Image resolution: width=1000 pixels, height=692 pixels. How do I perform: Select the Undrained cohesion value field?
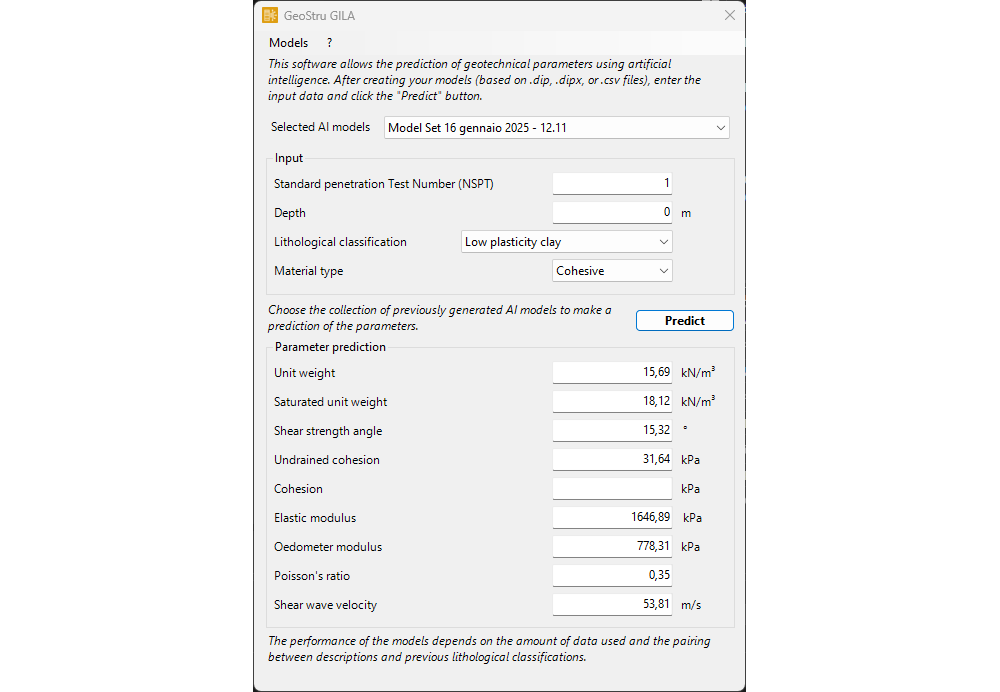612,460
